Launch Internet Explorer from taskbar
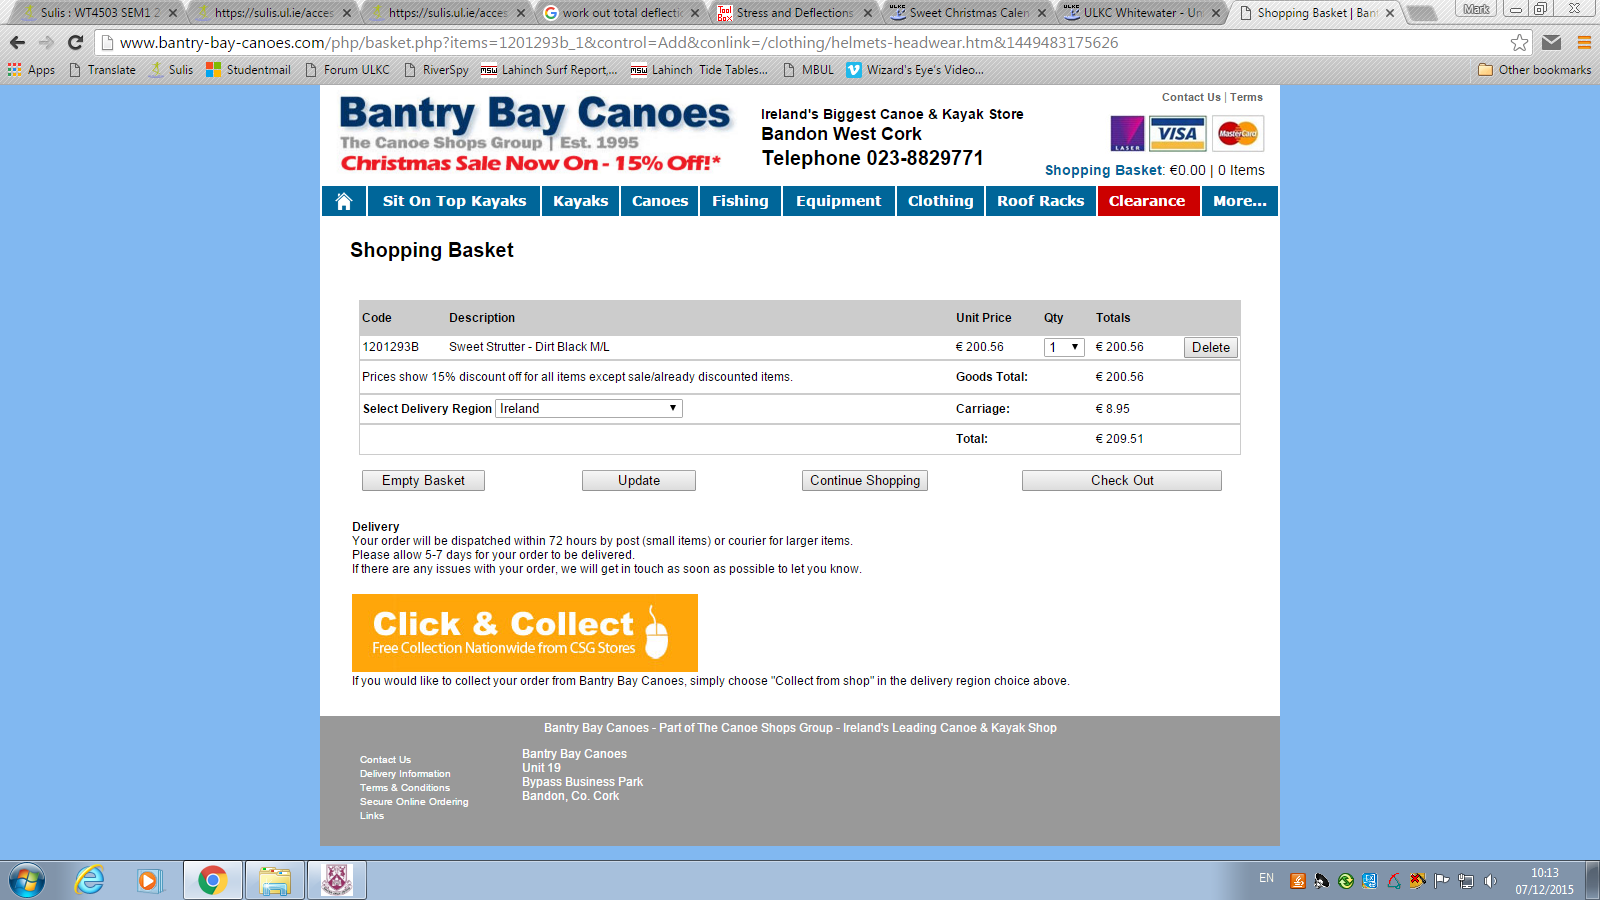The height and width of the screenshot is (900, 1600). click(89, 881)
